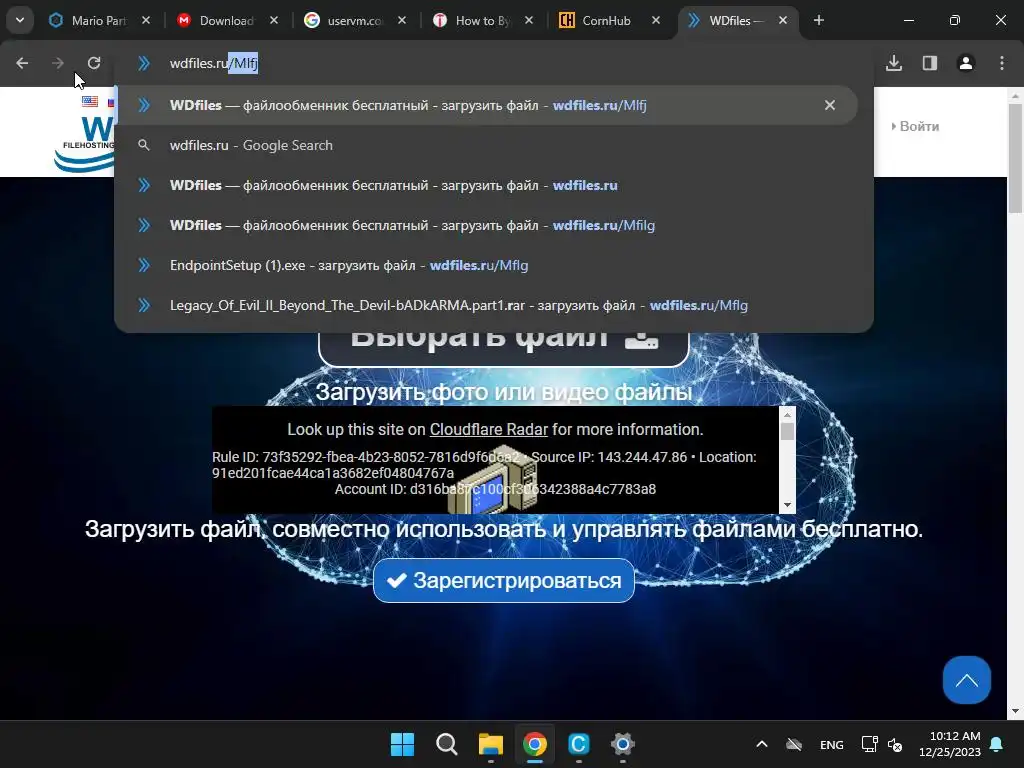
Task: Open the Chrome profile avatar
Action: point(966,63)
